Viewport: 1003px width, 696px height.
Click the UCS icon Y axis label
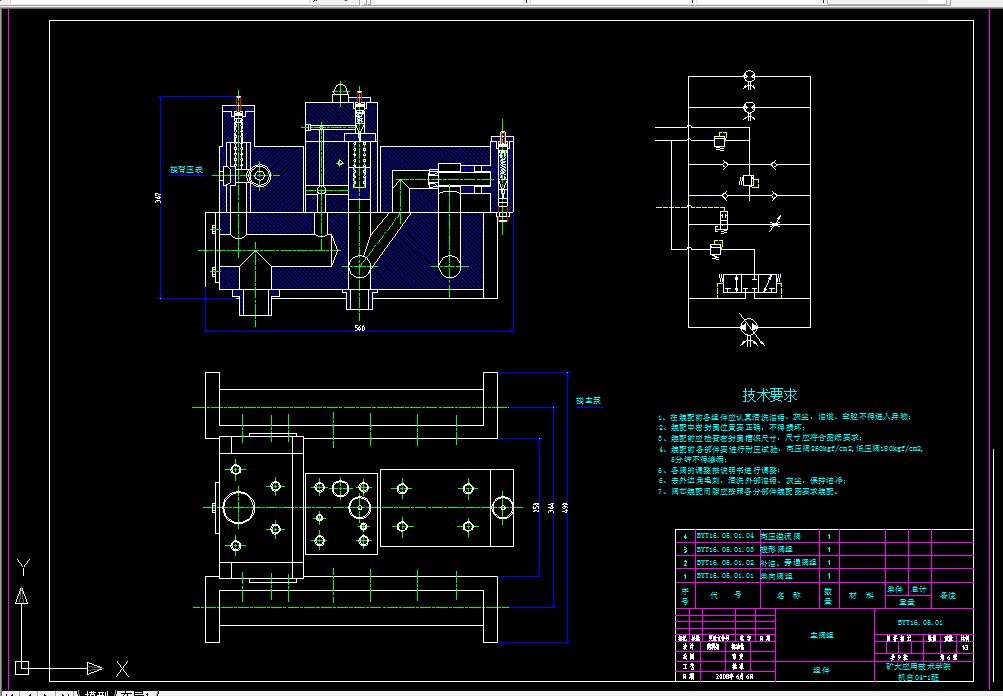pos(23,567)
